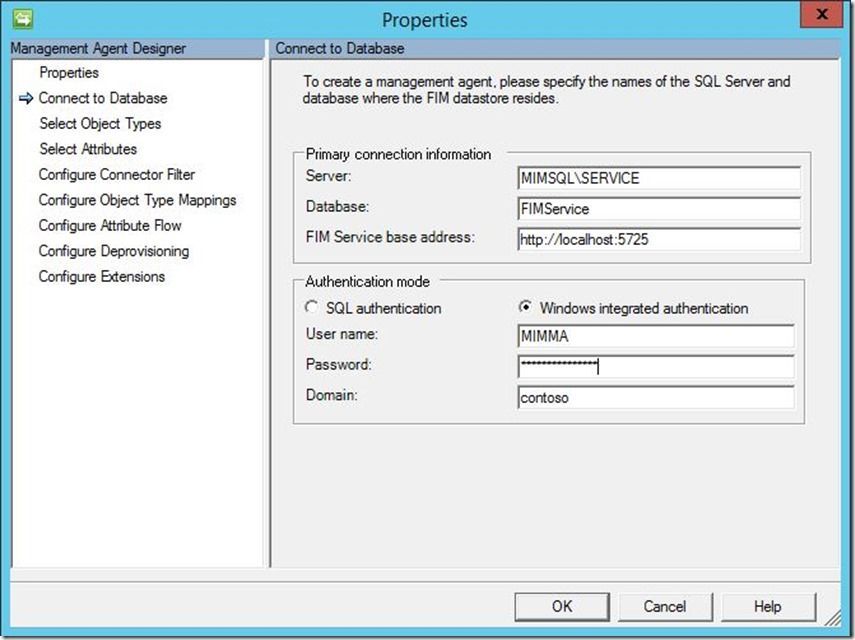855x640 pixels.
Task: Confirm settings with the OK button
Action: tap(562, 607)
